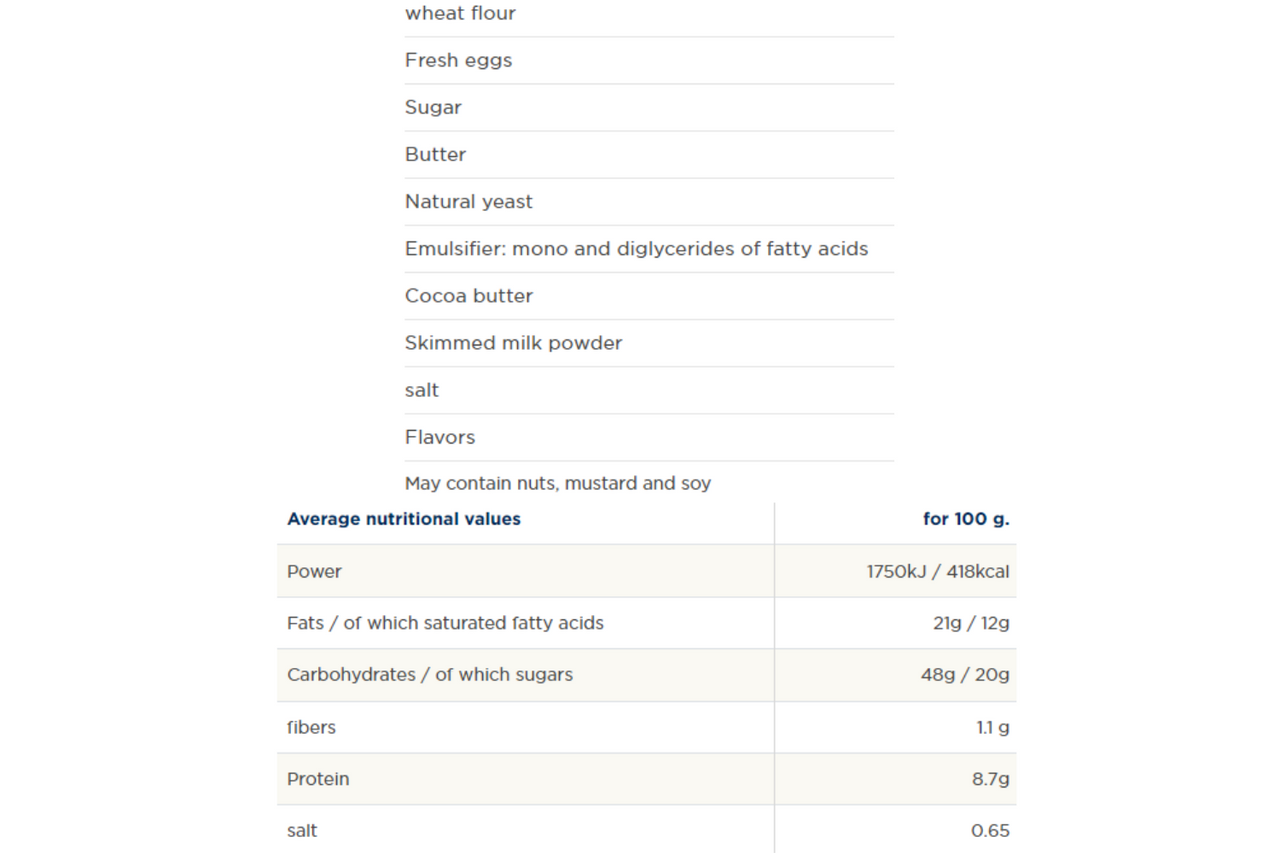The image size is (1280, 853).
Task: Select the 'for 100 g.' column header
Action: pos(966,519)
